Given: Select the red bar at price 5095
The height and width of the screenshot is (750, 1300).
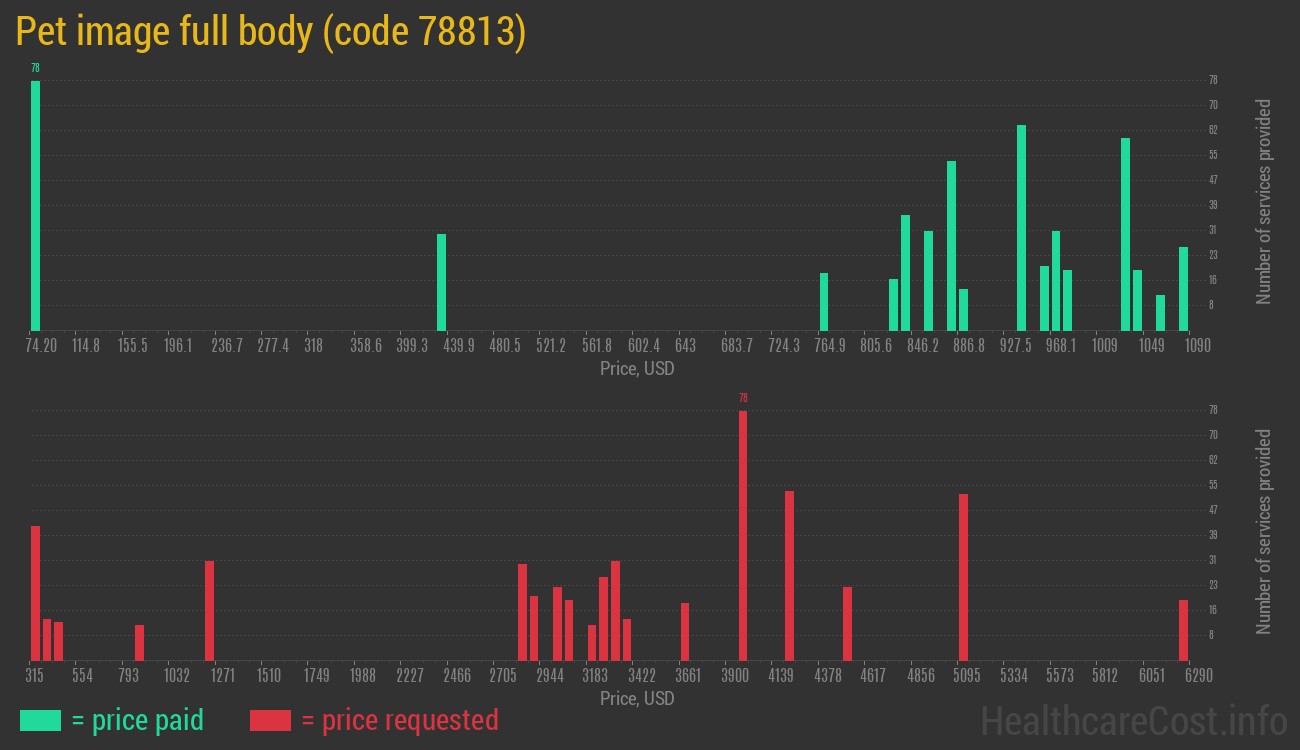Looking at the screenshot, I should click(x=963, y=576).
